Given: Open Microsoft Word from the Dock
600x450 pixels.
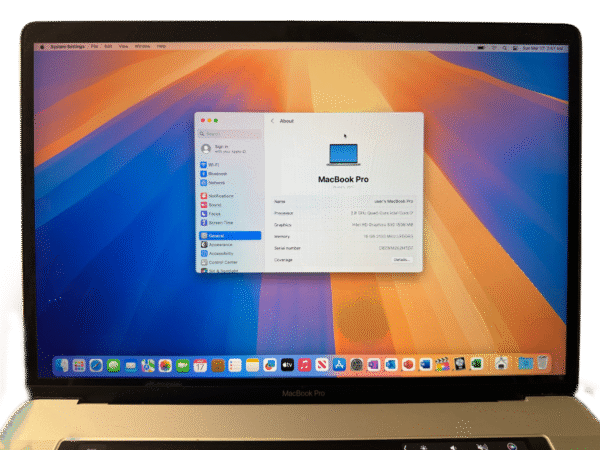Looking at the screenshot, I should [x=425, y=364].
